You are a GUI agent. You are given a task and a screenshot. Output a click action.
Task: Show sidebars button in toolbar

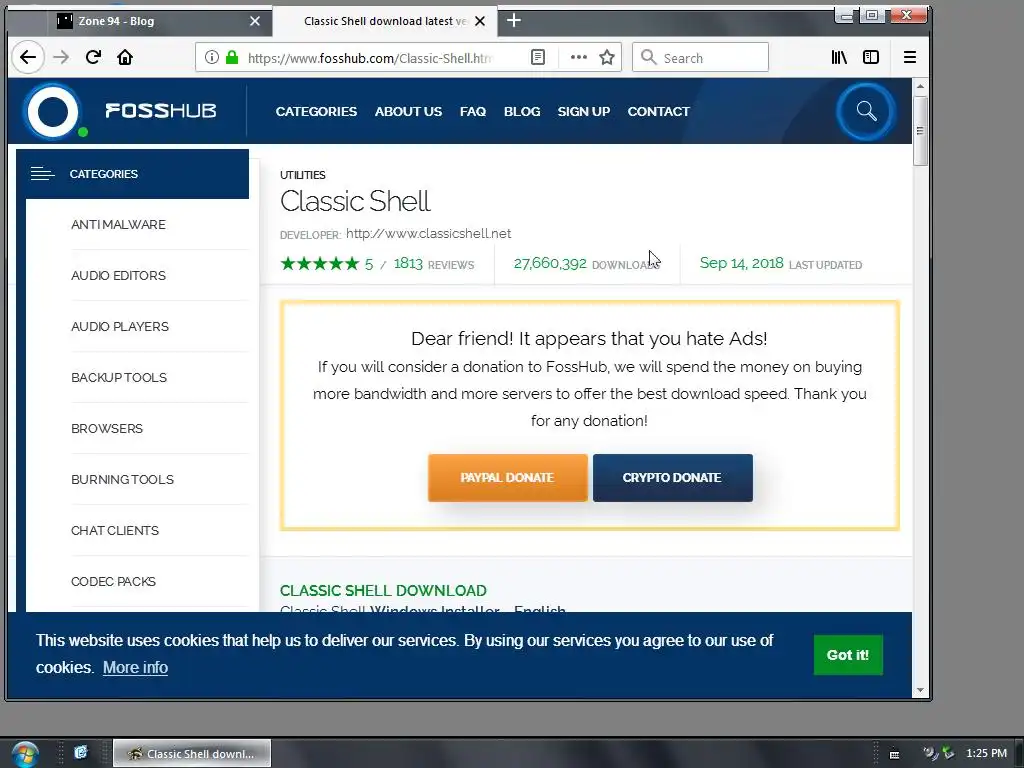(871, 57)
